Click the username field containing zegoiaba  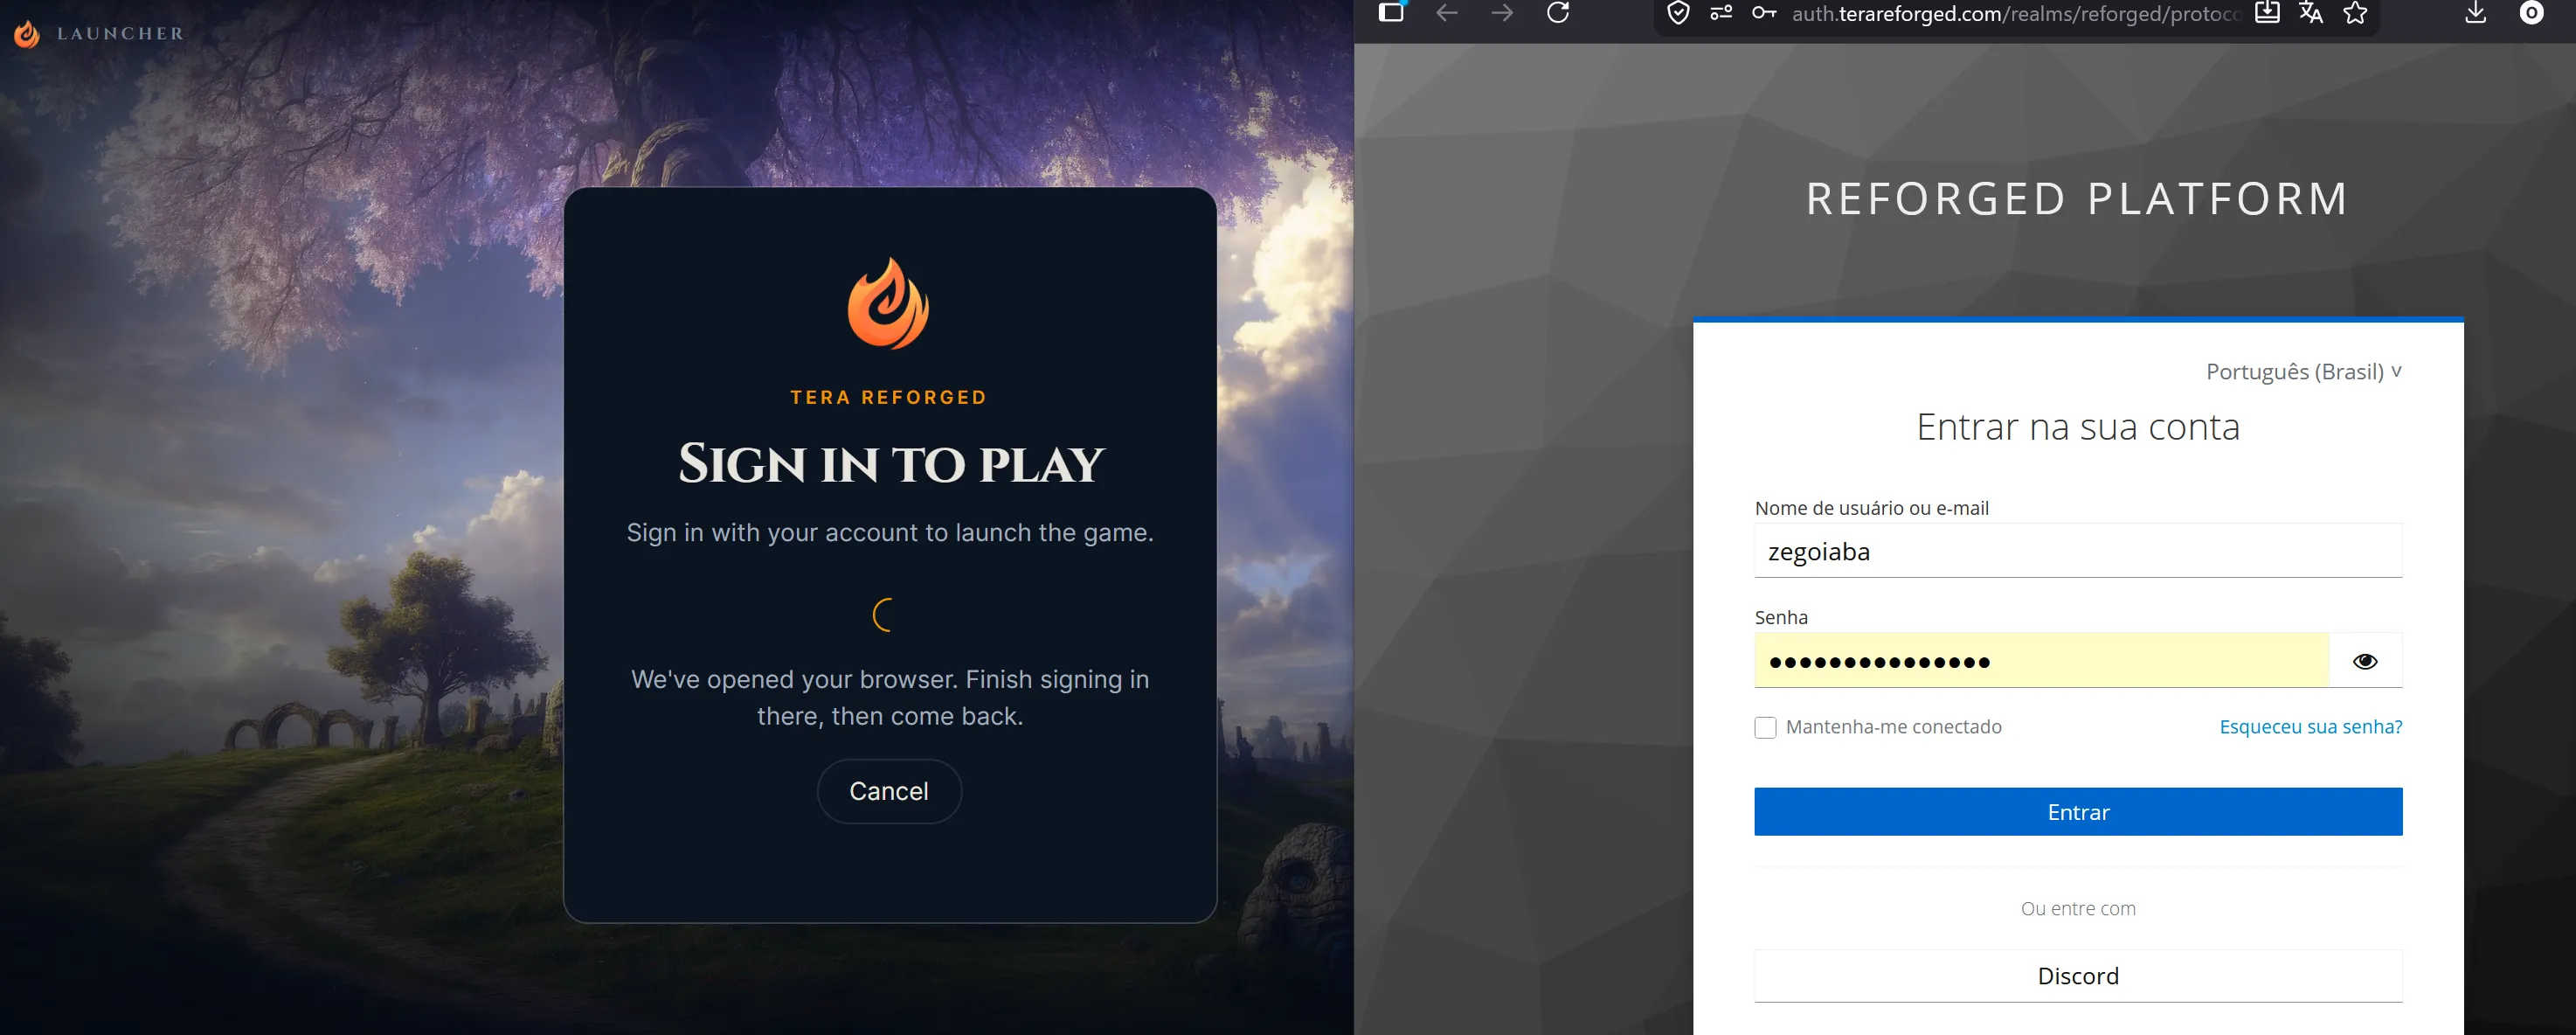pyautogui.click(x=2078, y=551)
